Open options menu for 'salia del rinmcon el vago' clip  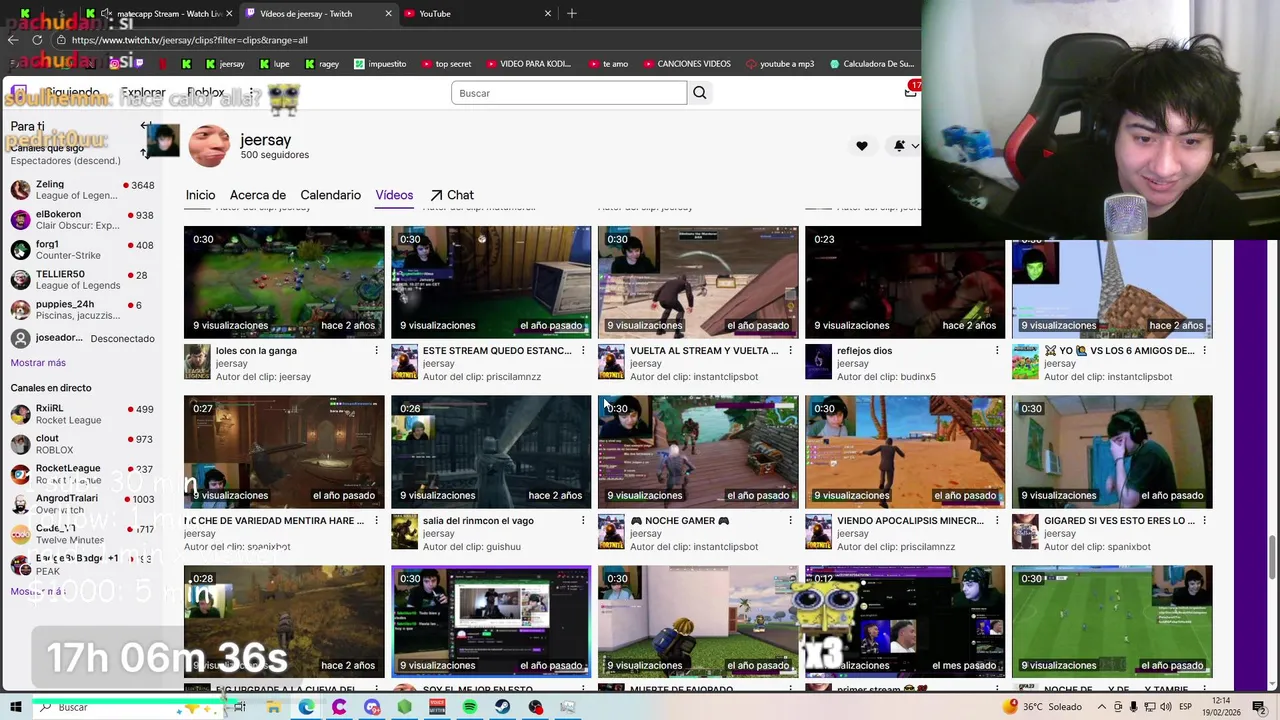pos(583,521)
